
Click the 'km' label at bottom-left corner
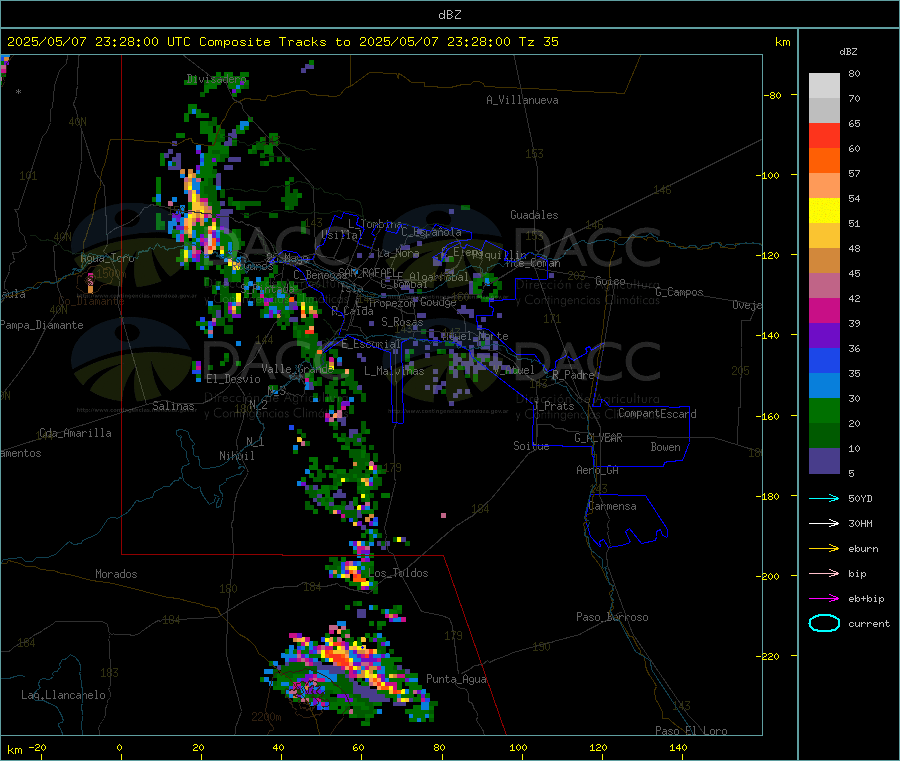point(14,750)
